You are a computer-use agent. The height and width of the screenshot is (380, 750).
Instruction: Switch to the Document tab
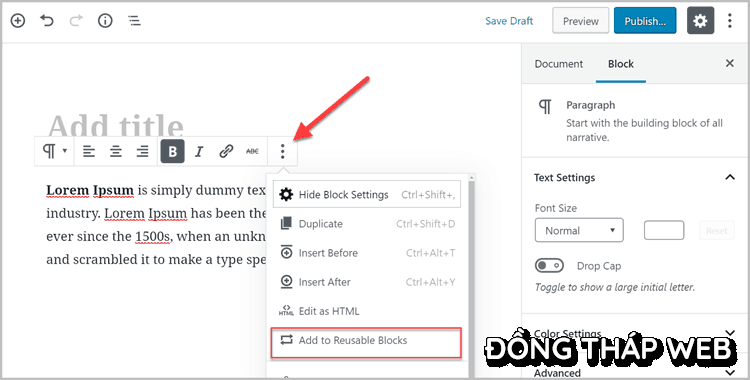pos(559,64)
